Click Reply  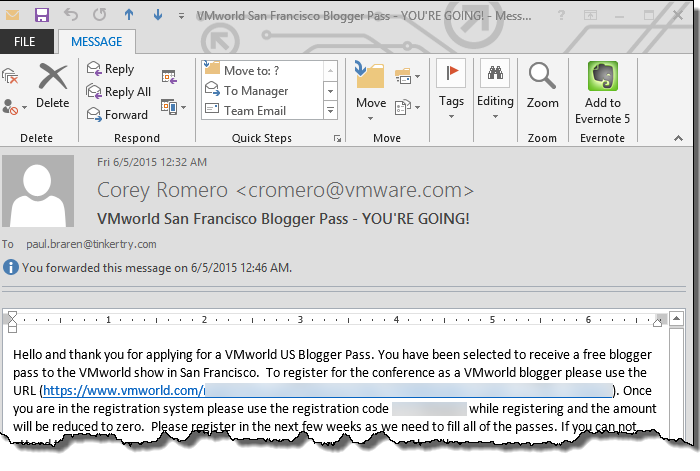click(110, 69)
